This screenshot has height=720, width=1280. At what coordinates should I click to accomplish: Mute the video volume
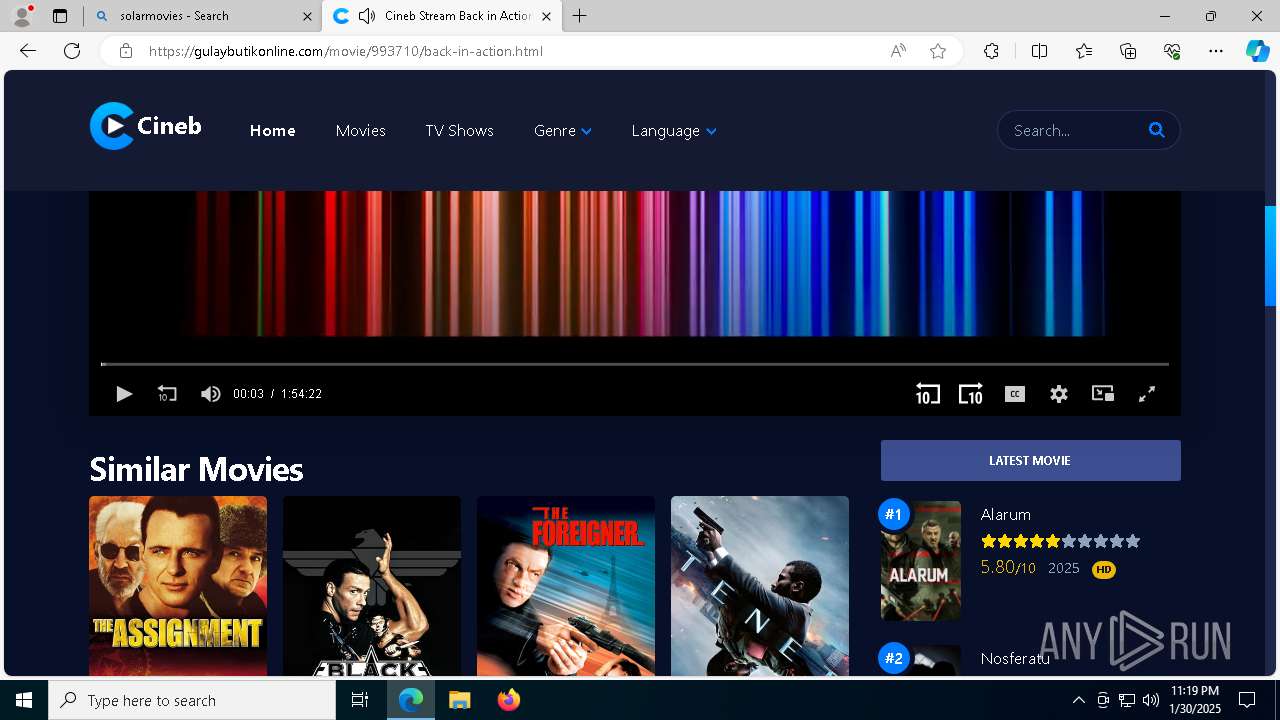tap(210, 394)
